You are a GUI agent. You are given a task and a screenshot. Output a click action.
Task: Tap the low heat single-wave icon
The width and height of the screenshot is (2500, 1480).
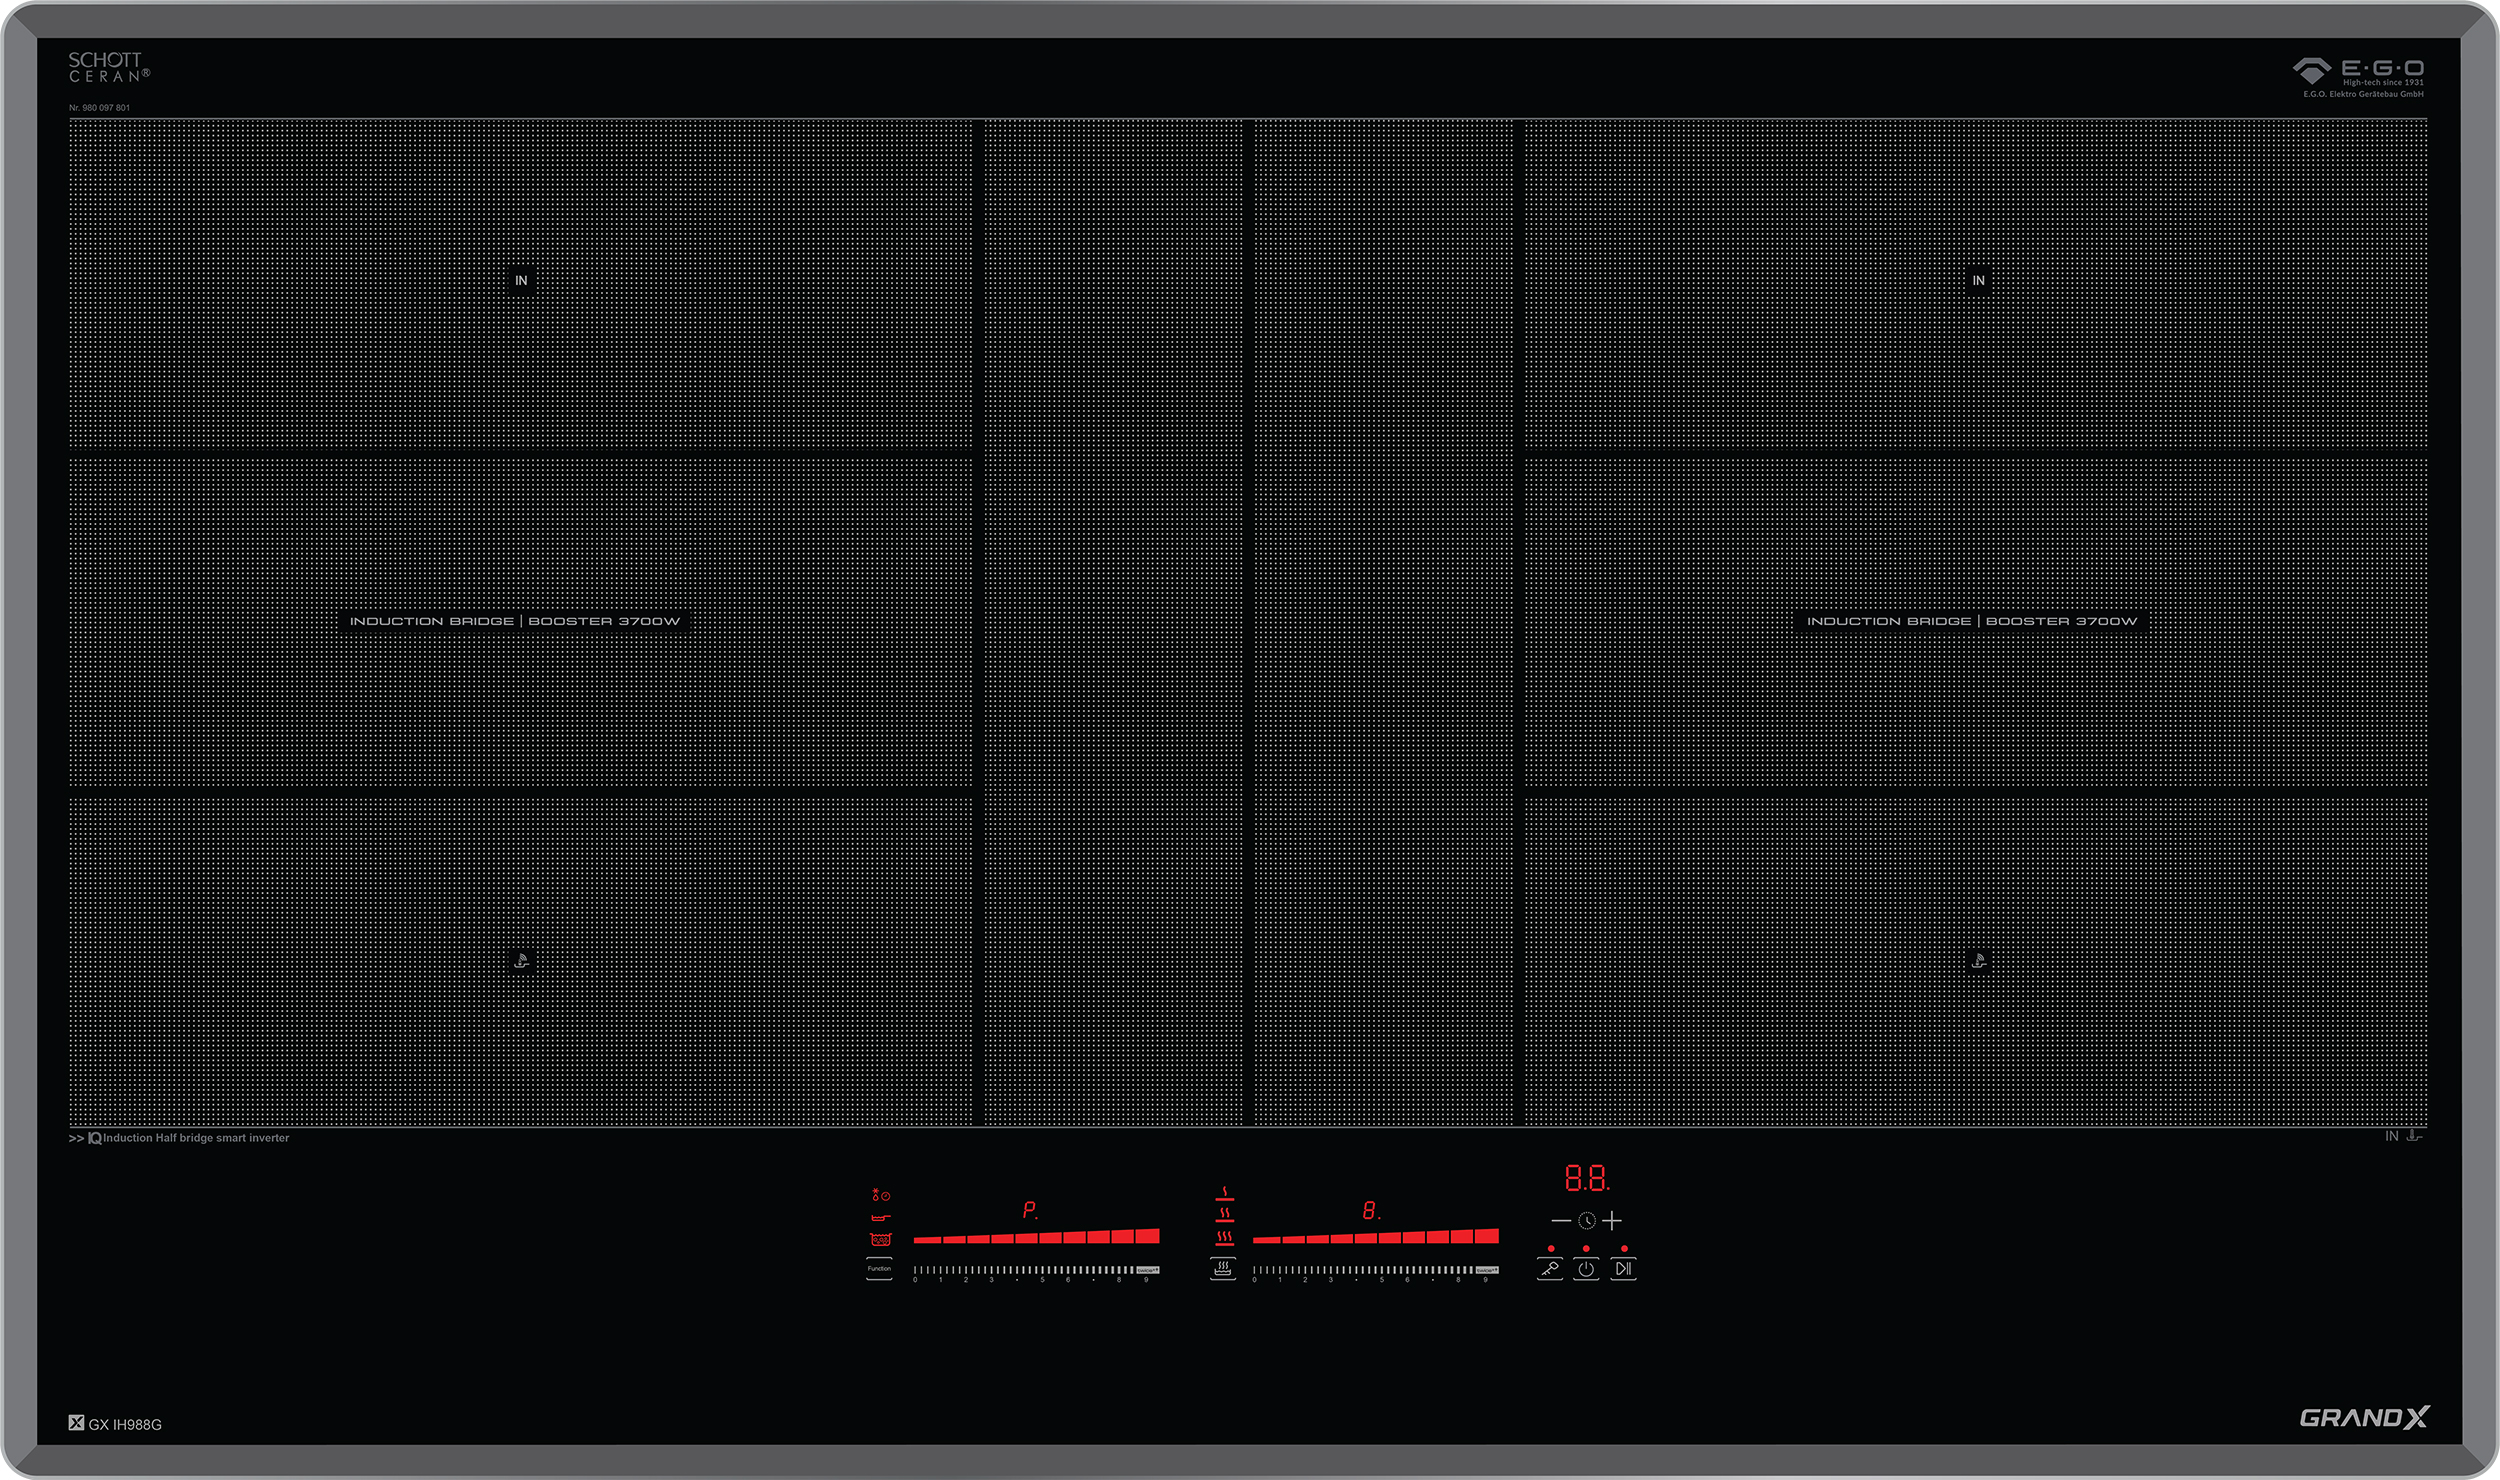coord(1224,1194)
